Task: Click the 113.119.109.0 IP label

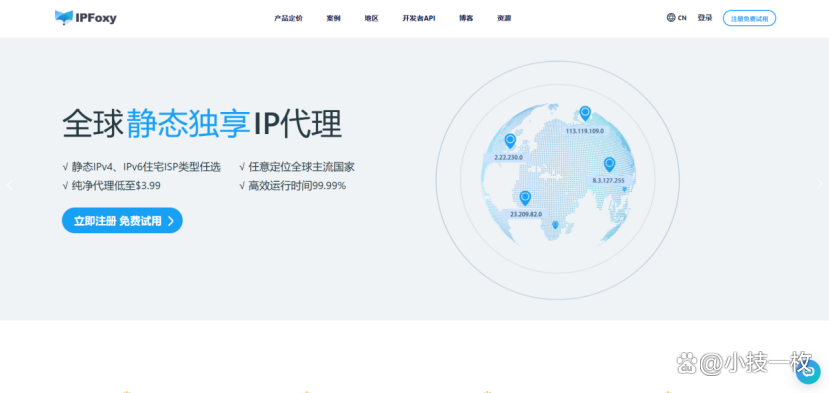Action: (585, 130)
